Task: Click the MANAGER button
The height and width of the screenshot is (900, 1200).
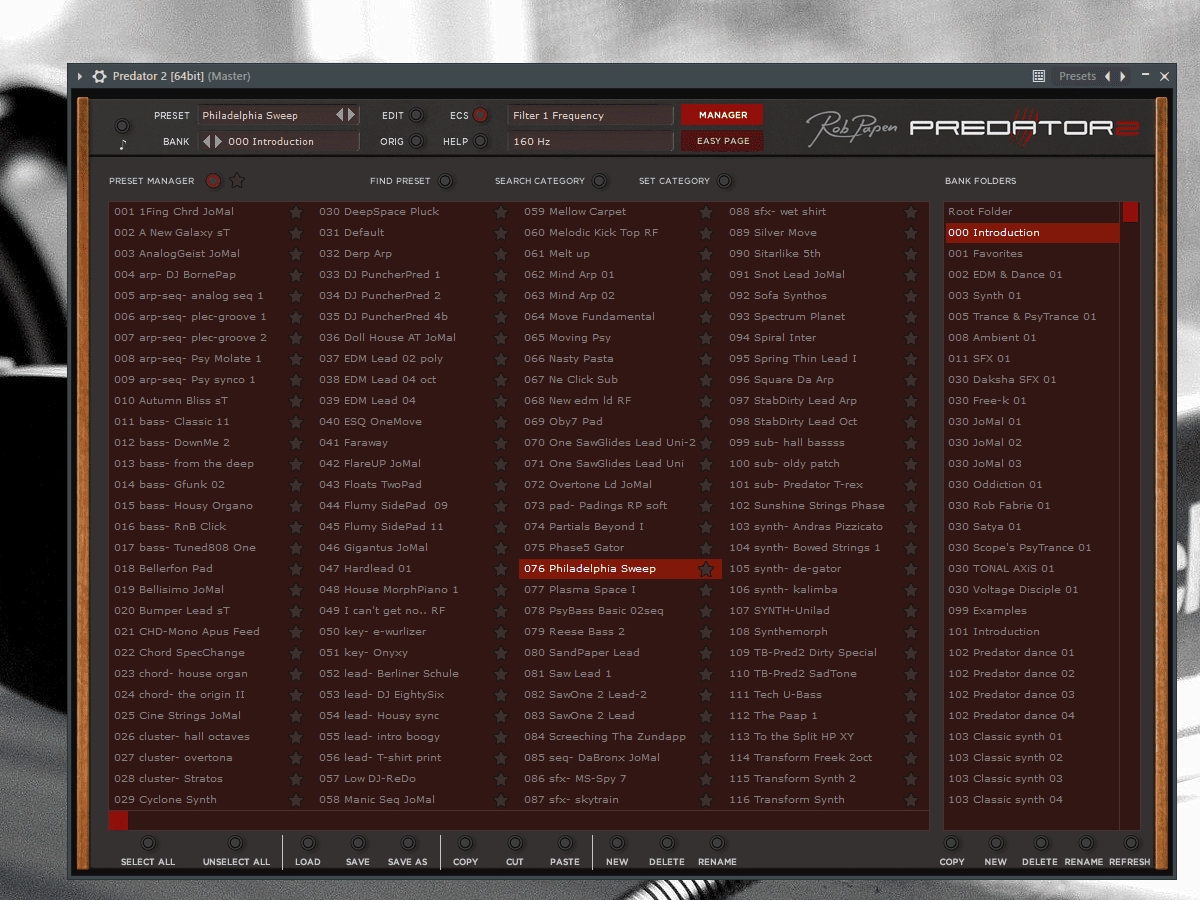Action: pyautogui.click(x=722, y=115)
